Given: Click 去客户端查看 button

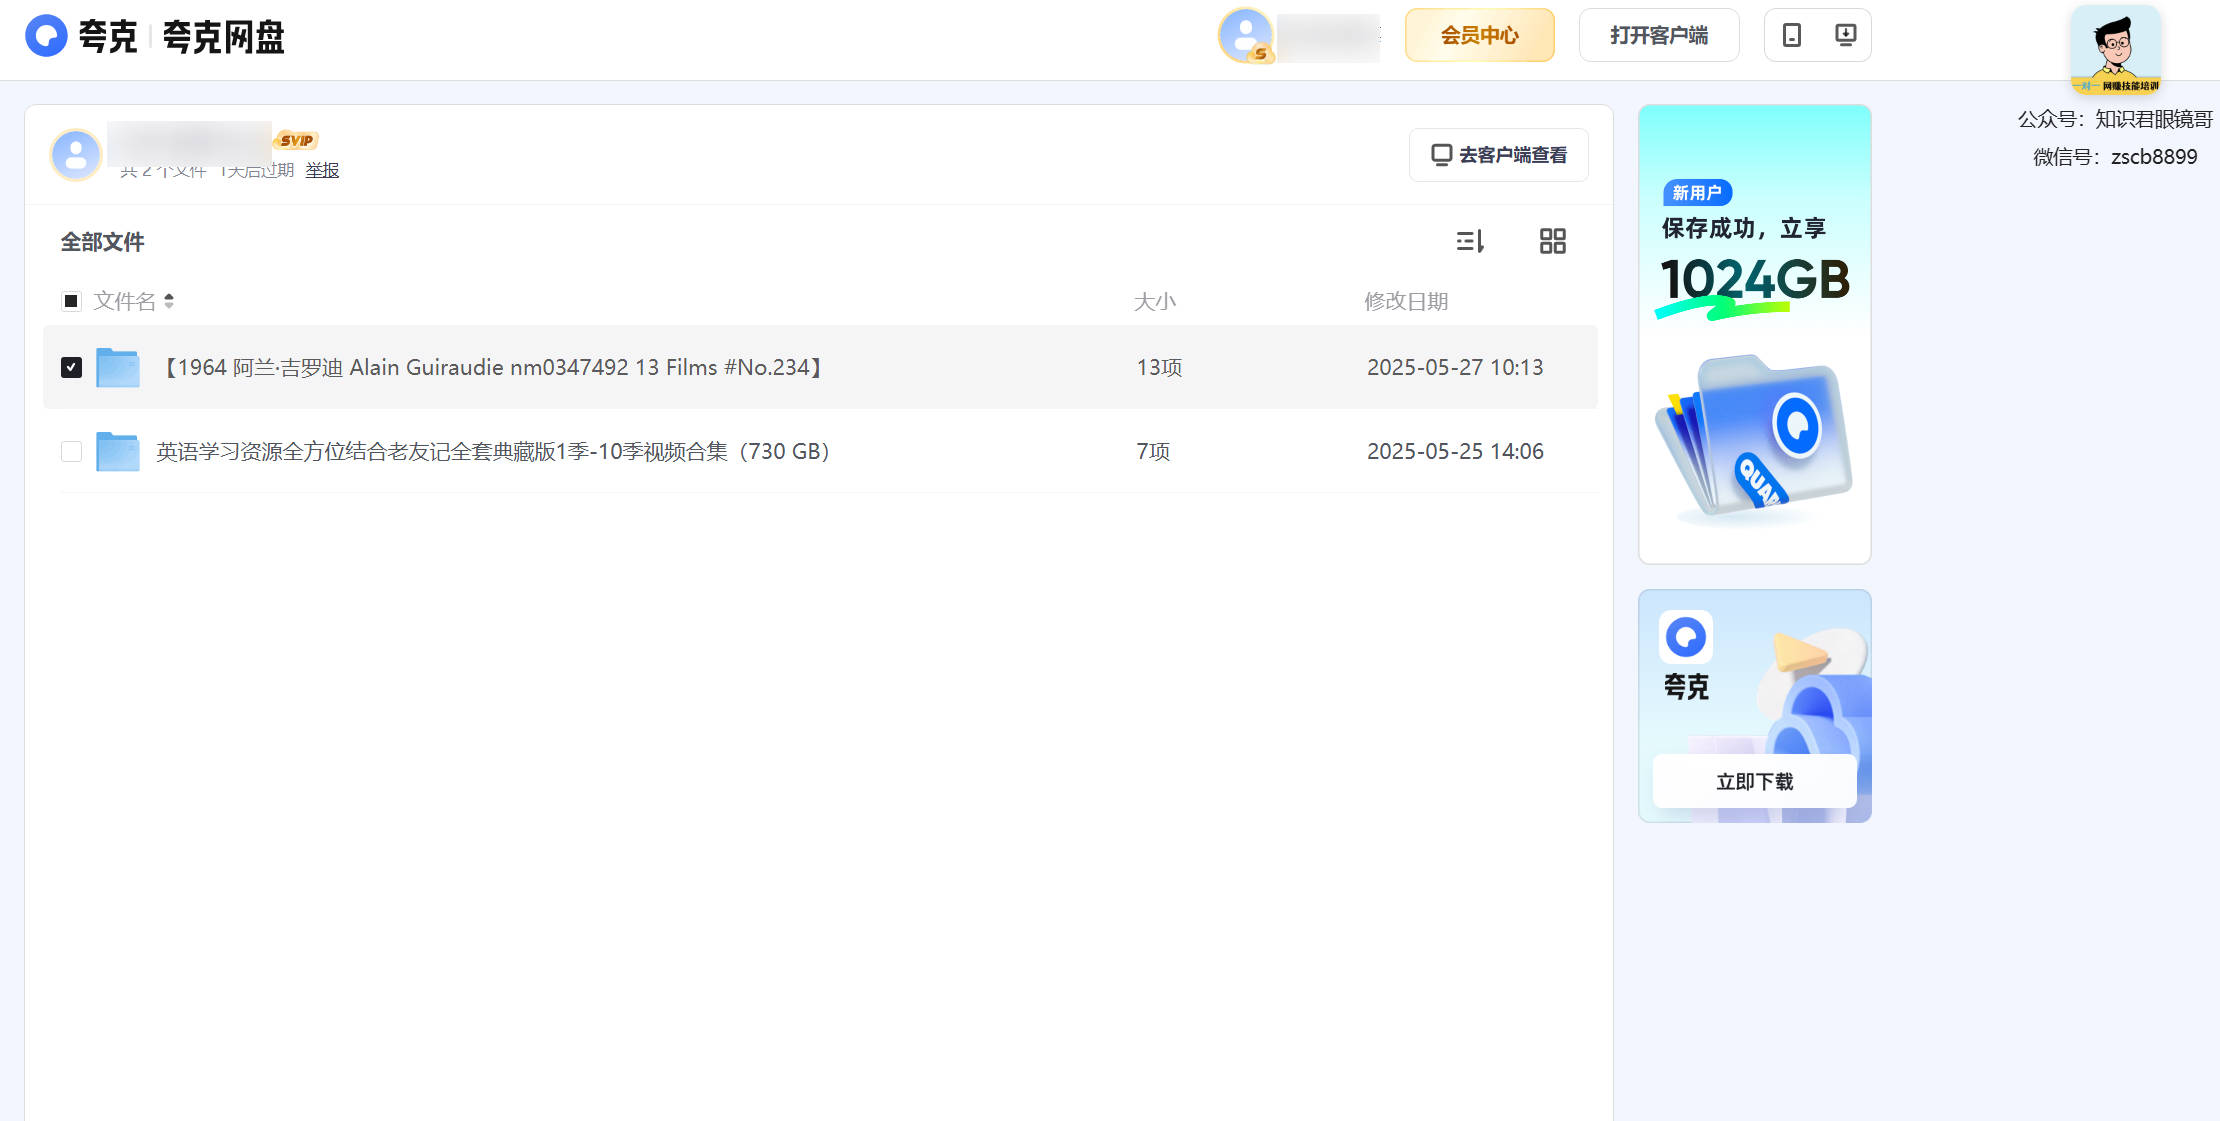Looking at the screenshot, I should click(x=1499, y=155).
